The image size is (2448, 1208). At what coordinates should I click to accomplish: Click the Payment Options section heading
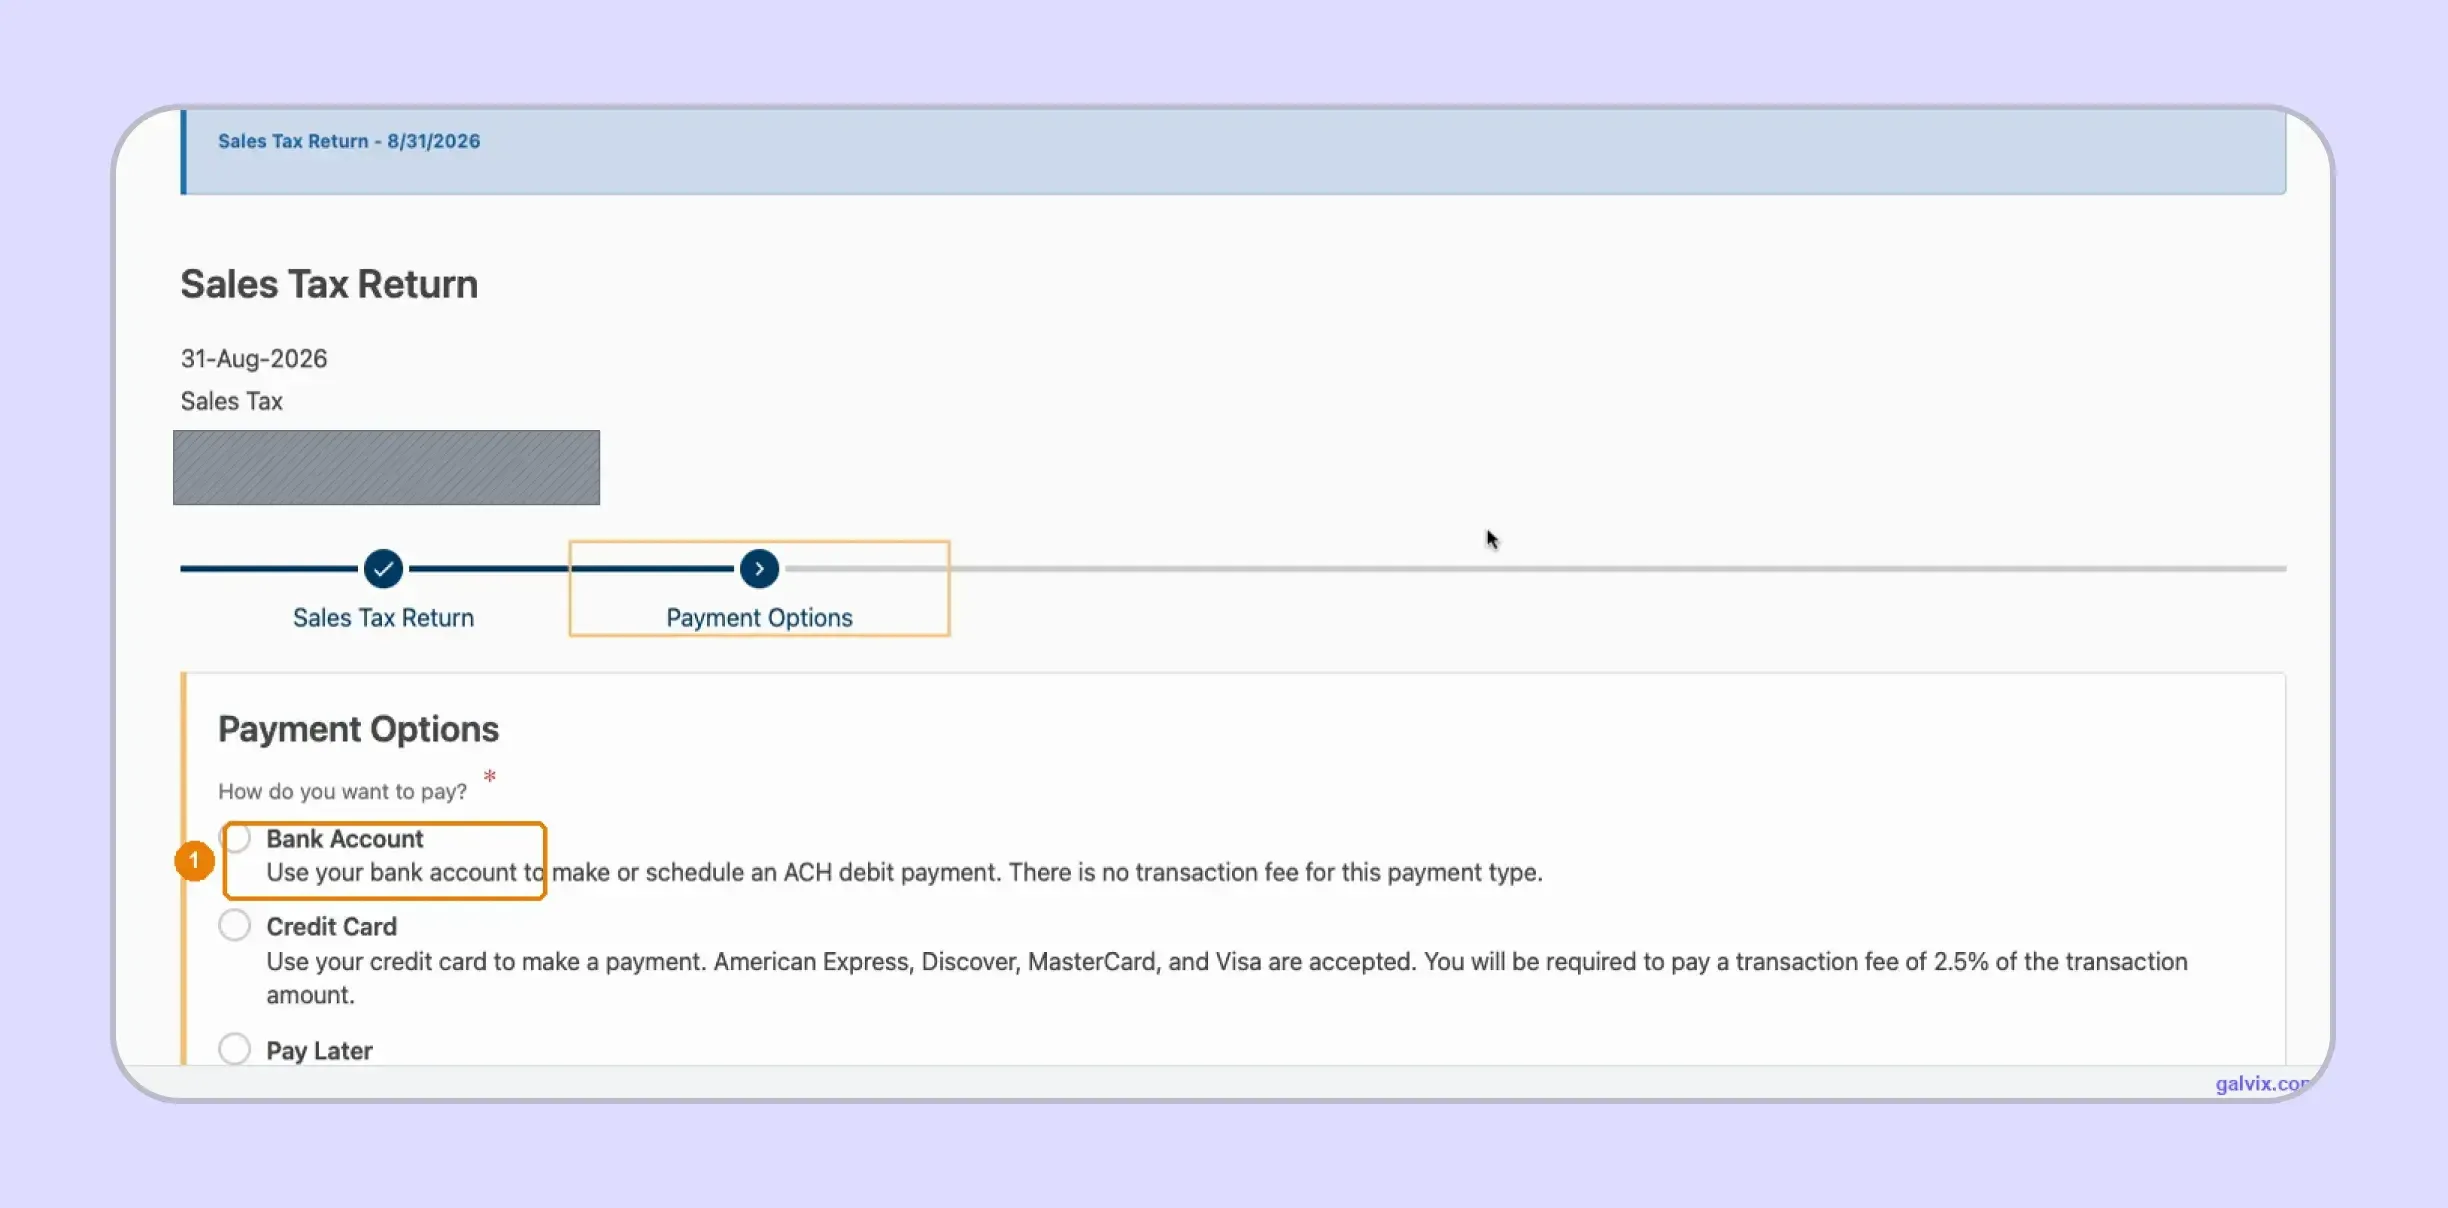(358, 729)
